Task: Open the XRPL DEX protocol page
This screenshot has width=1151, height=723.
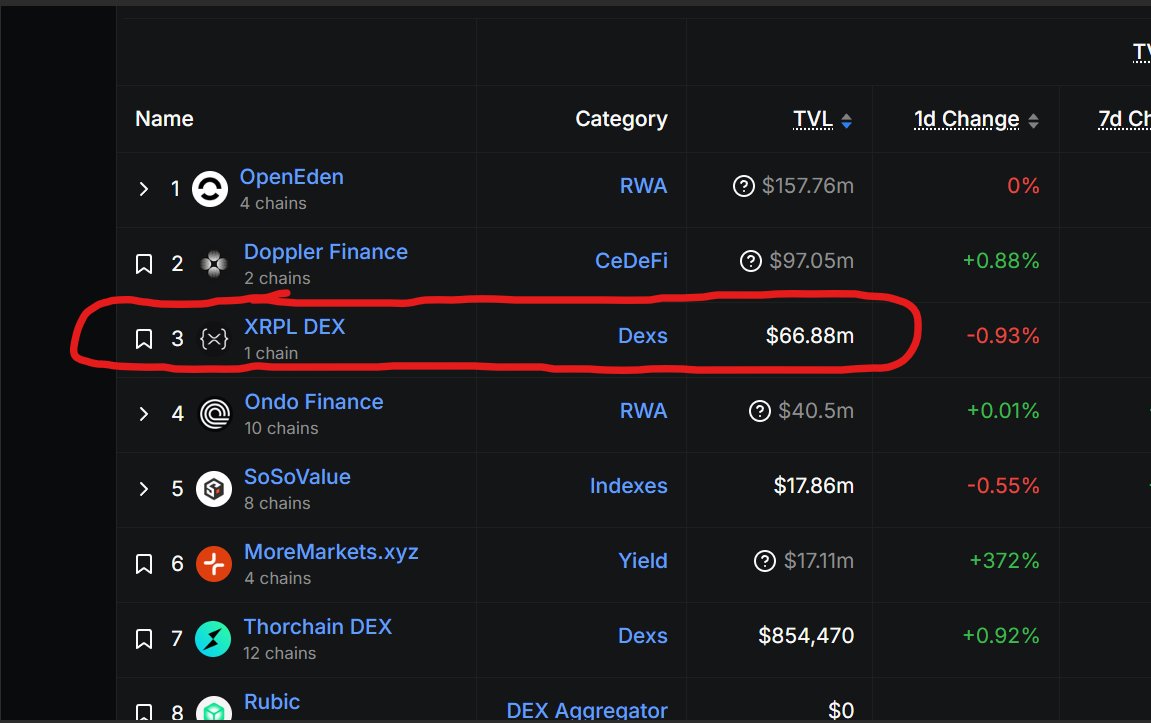Action: (294, 327)
